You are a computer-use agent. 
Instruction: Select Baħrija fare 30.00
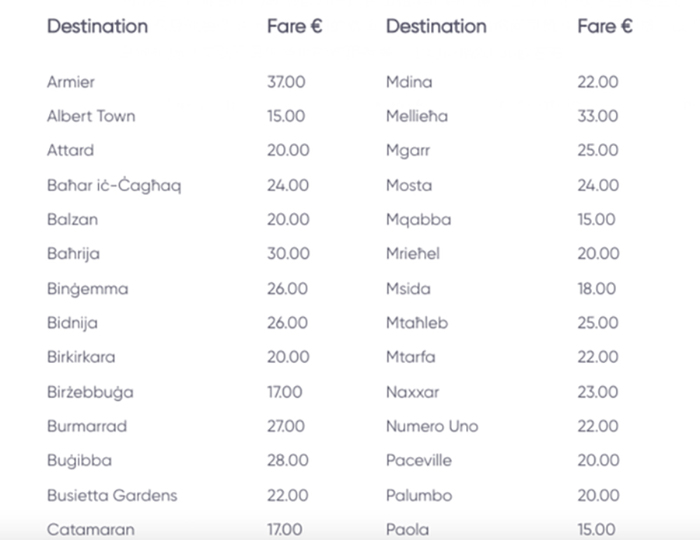coord(288,253)
